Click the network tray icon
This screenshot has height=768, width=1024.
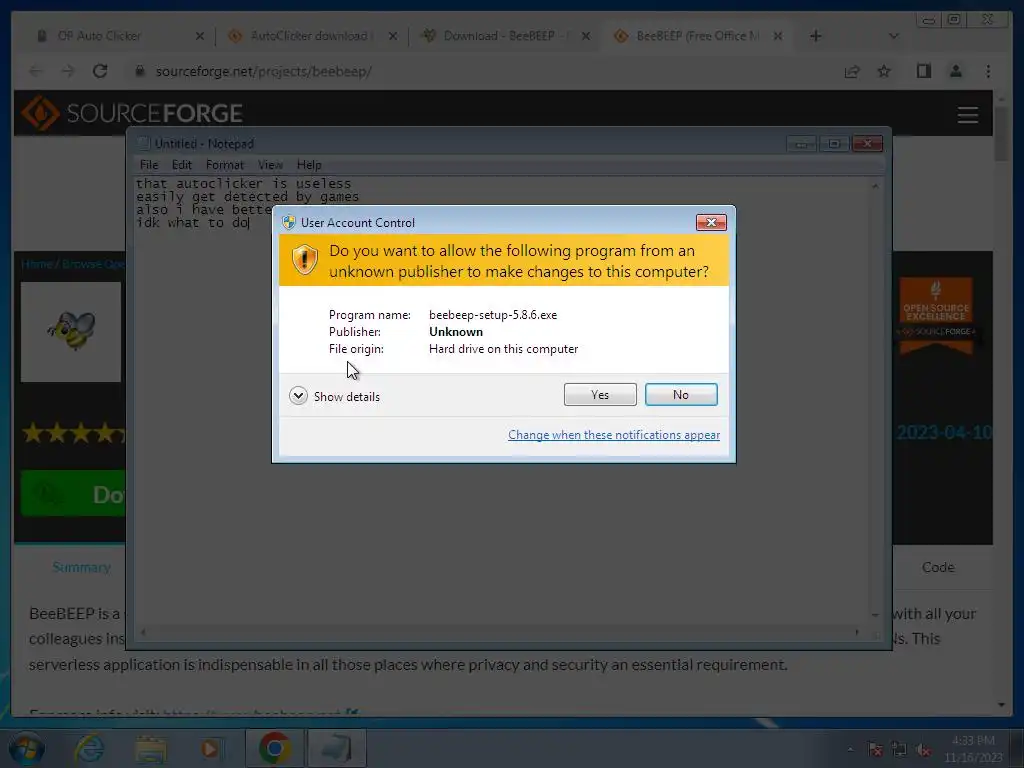[899, 750]
